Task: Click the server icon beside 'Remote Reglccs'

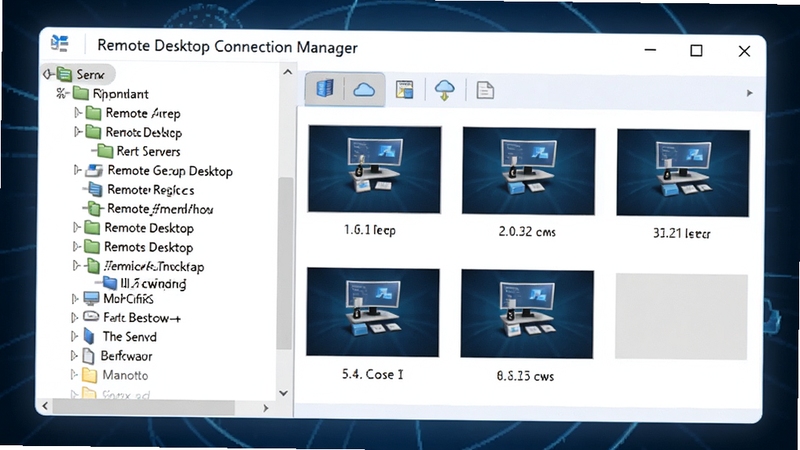Action: (x=95, y=189)
